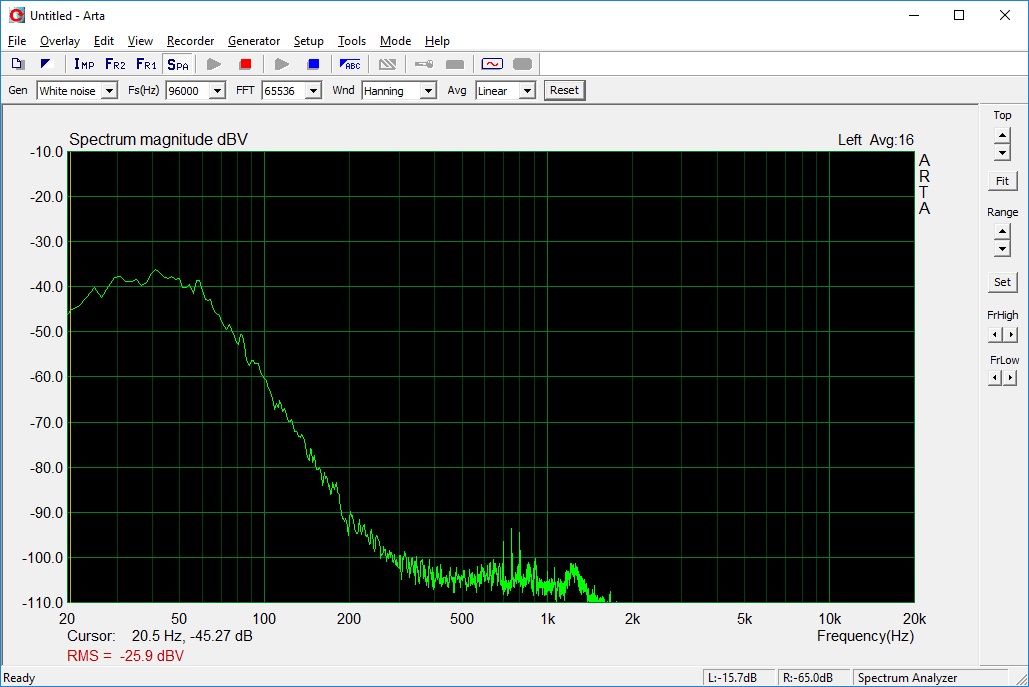Click the Range down arrow stepper
Viewport: 1029px width, 687px height.
(1002, 248)
